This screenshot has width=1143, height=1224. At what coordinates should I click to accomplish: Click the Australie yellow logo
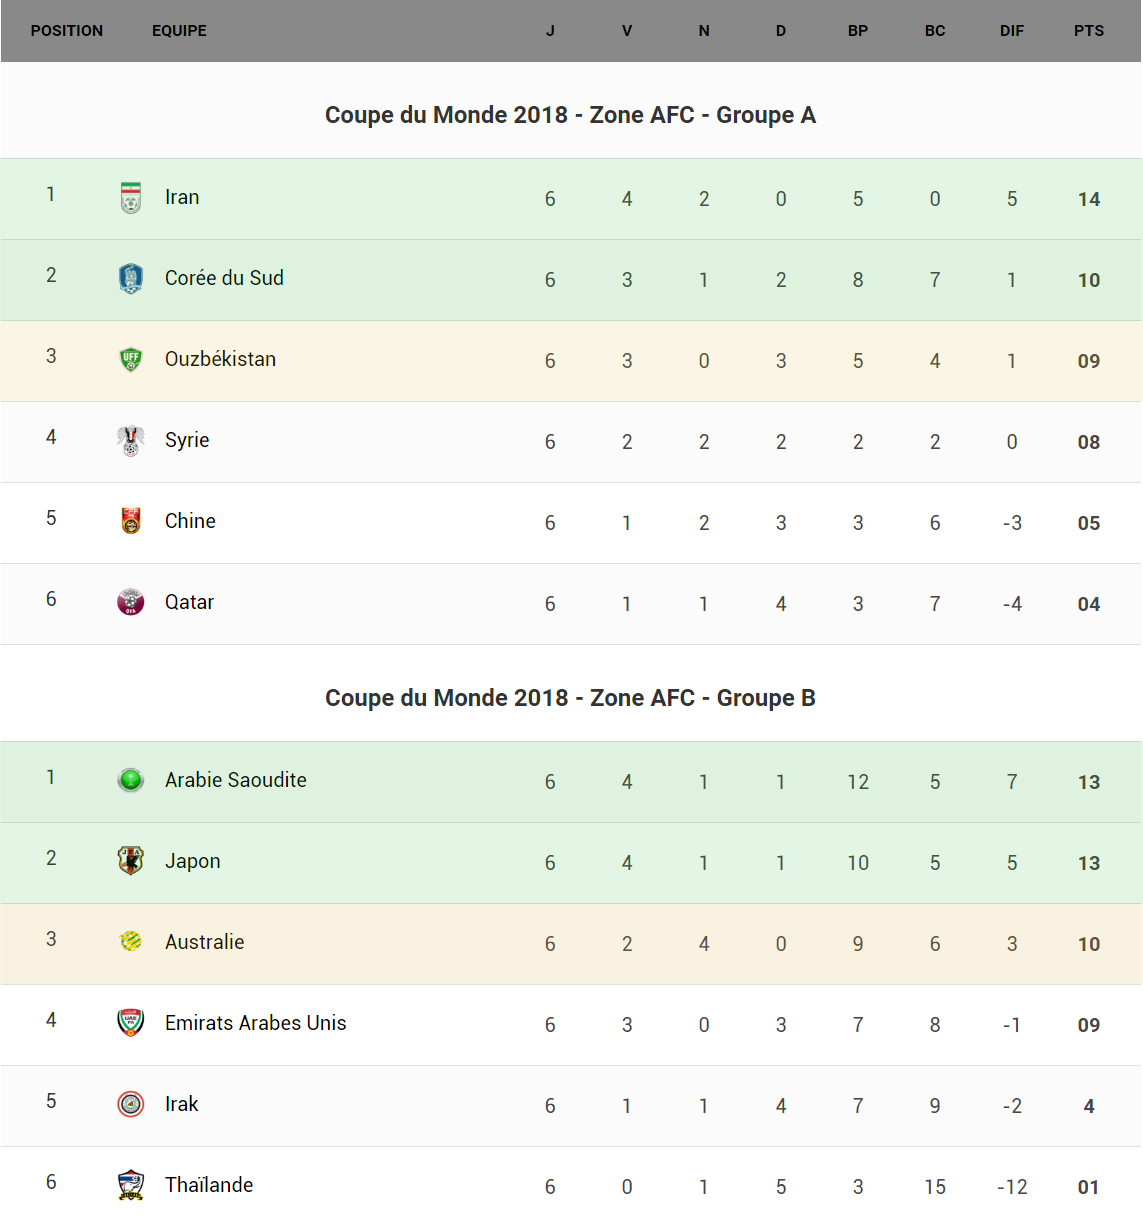click(x=131, y=942)
